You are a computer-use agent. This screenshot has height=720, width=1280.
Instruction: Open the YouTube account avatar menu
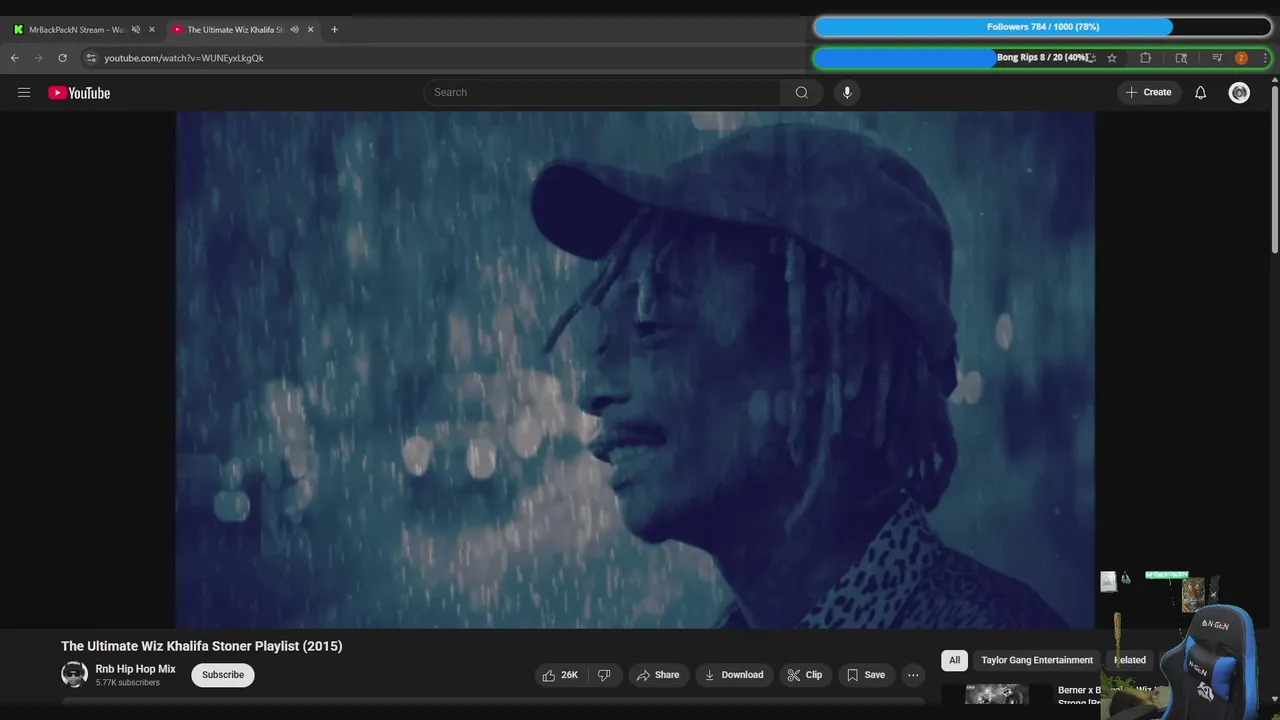tap(1239, 92)
